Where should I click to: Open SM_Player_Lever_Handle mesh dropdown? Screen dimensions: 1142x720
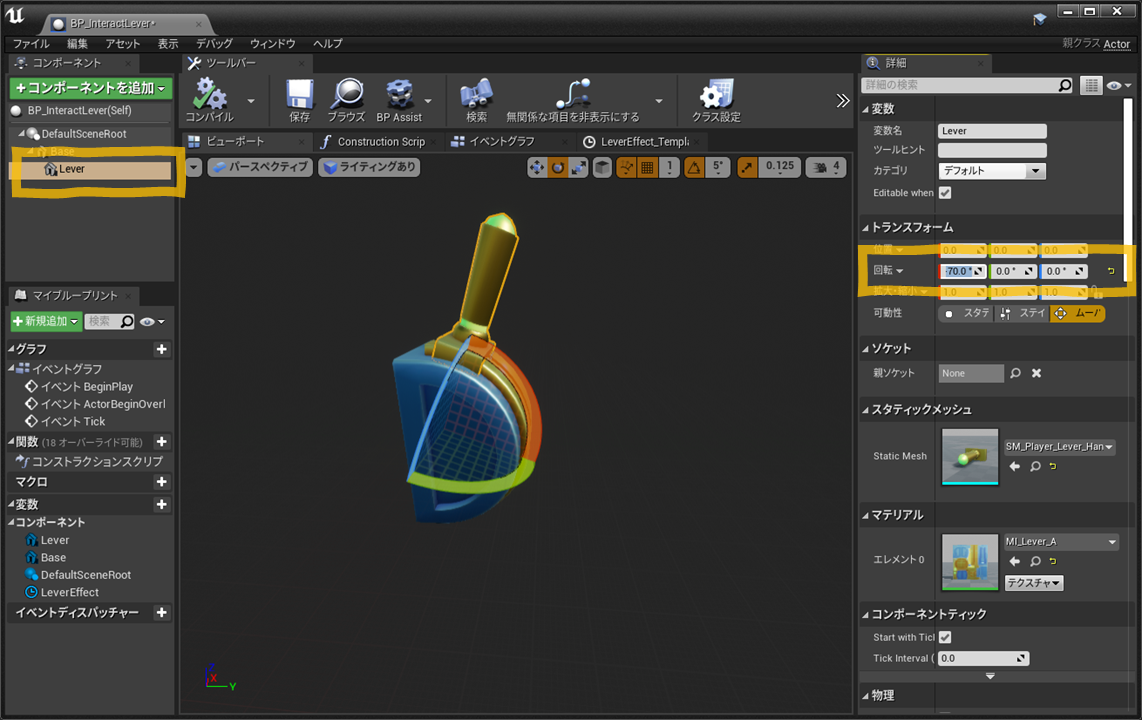[x=1060, y=446]
